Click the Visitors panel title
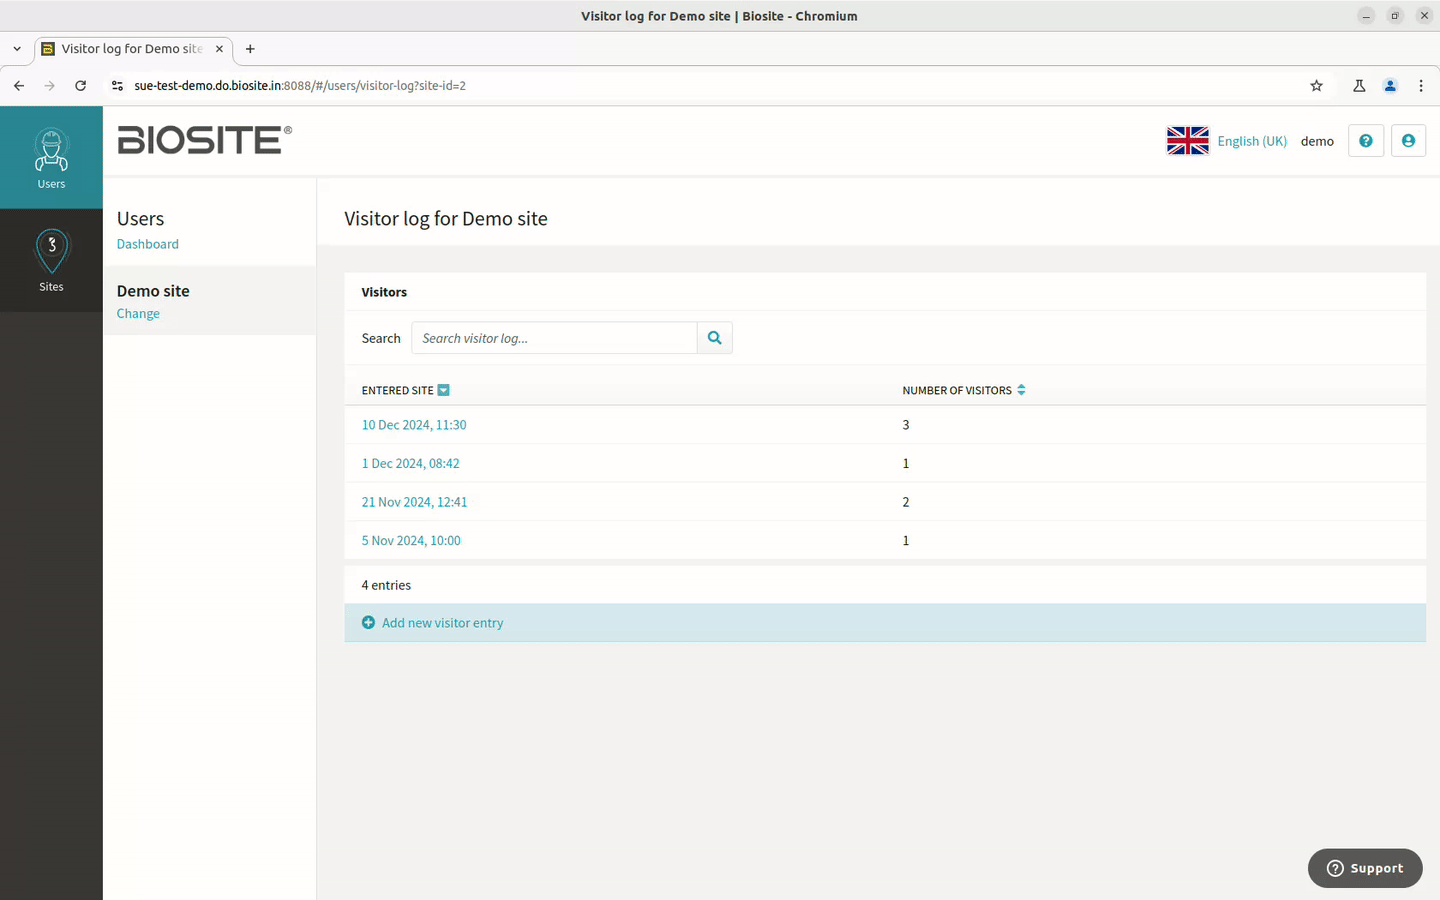Viewport: 1440px width, 900px height. [x=384, y=292]
